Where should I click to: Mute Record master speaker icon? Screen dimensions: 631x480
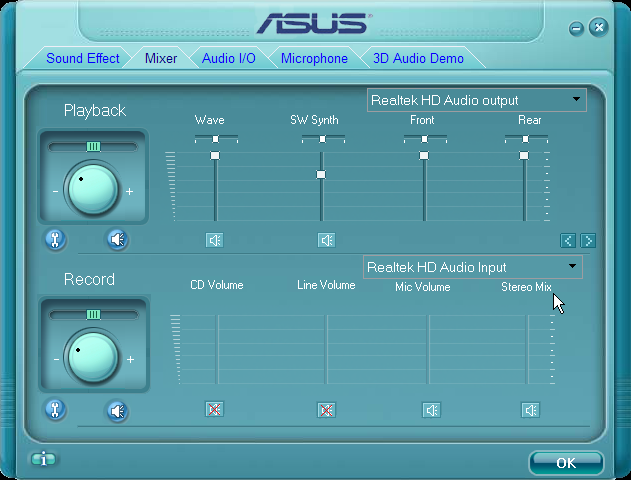118,411
